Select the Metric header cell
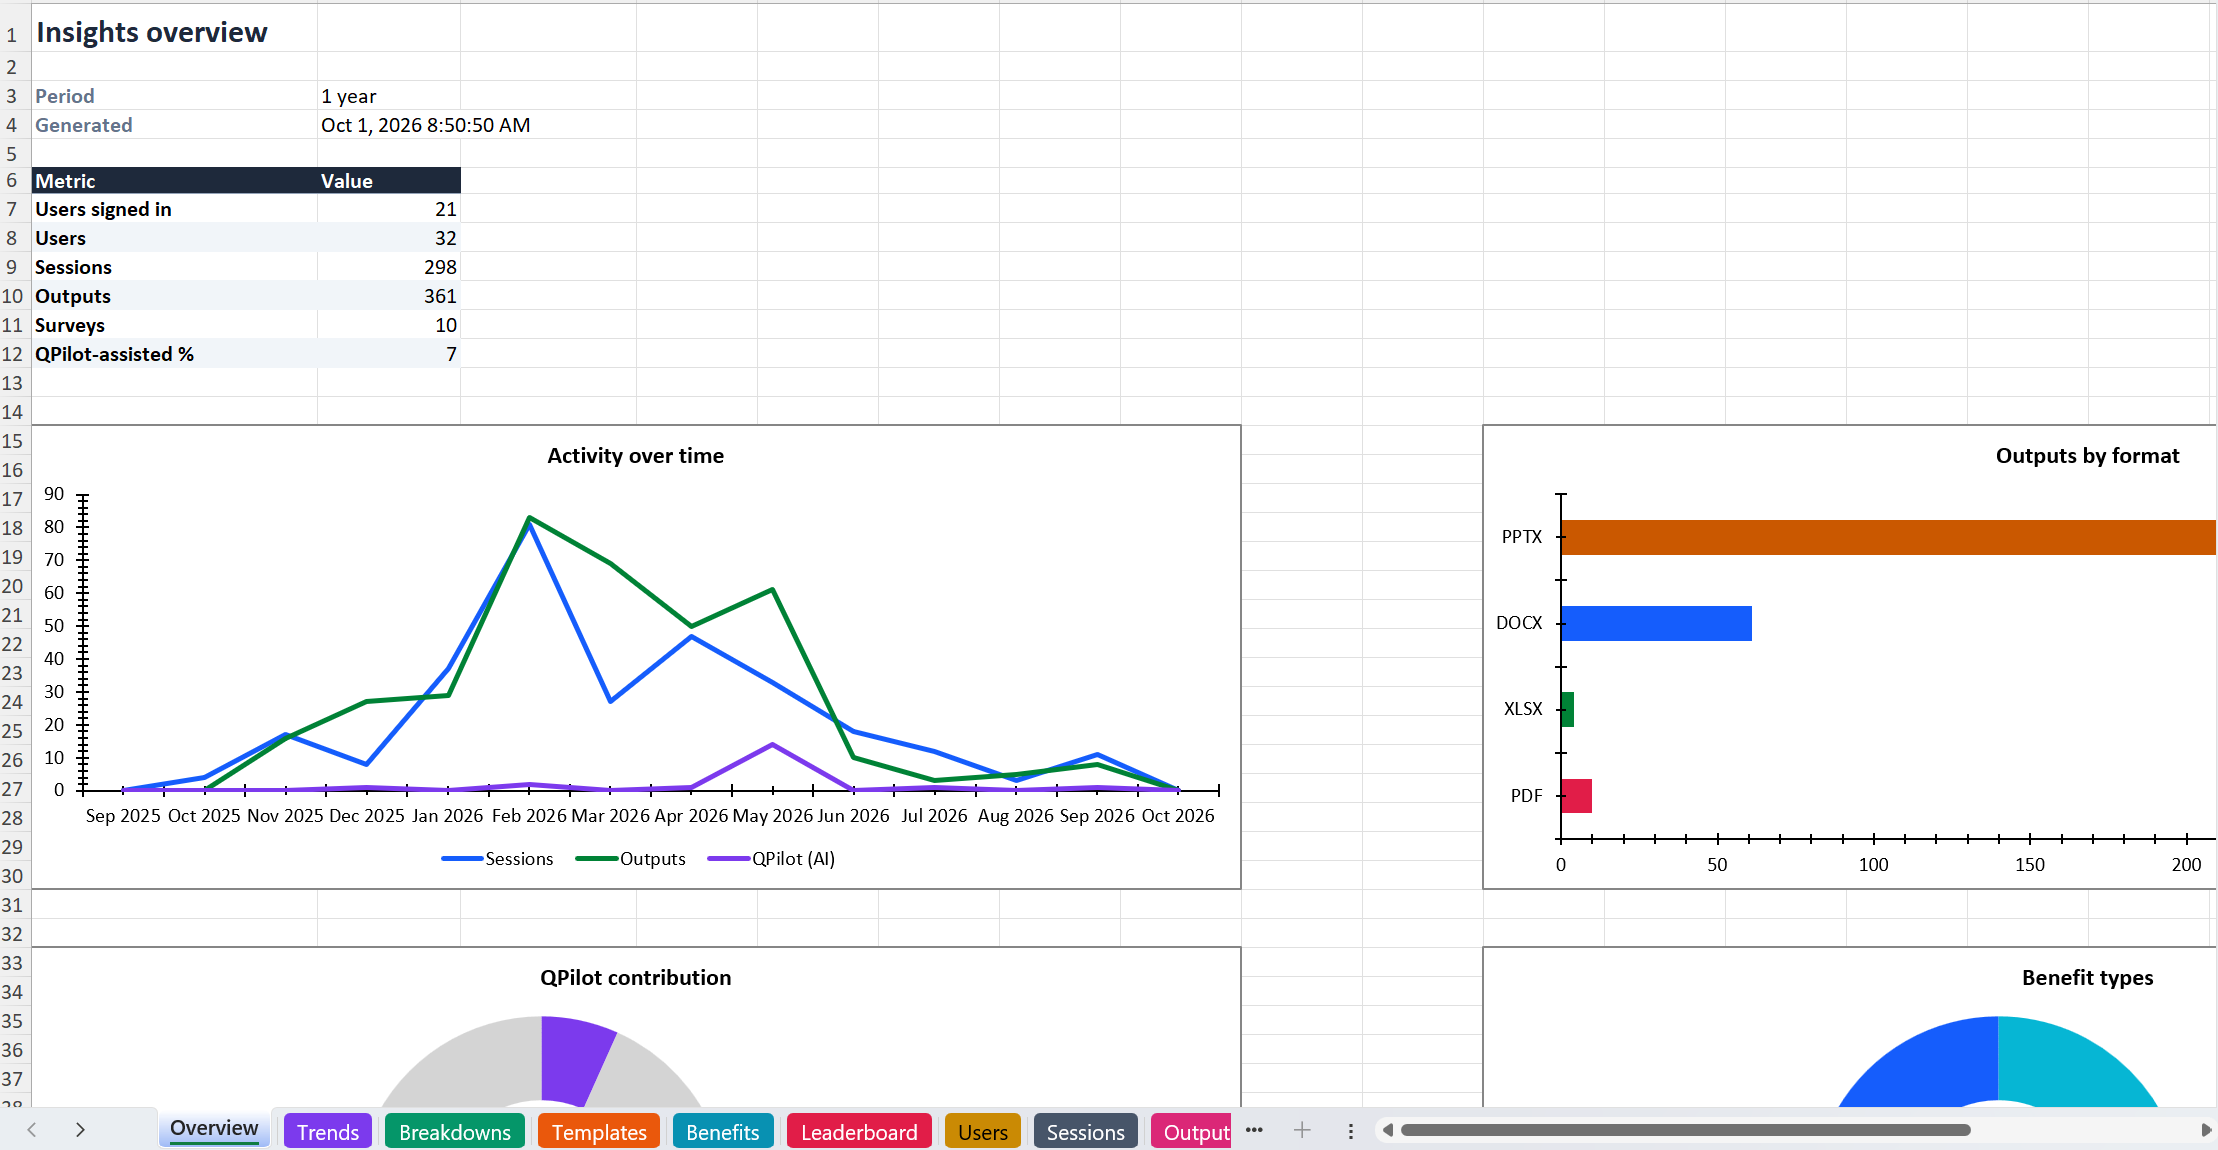Viewport: 2218px width, 1150px height. 175,180
